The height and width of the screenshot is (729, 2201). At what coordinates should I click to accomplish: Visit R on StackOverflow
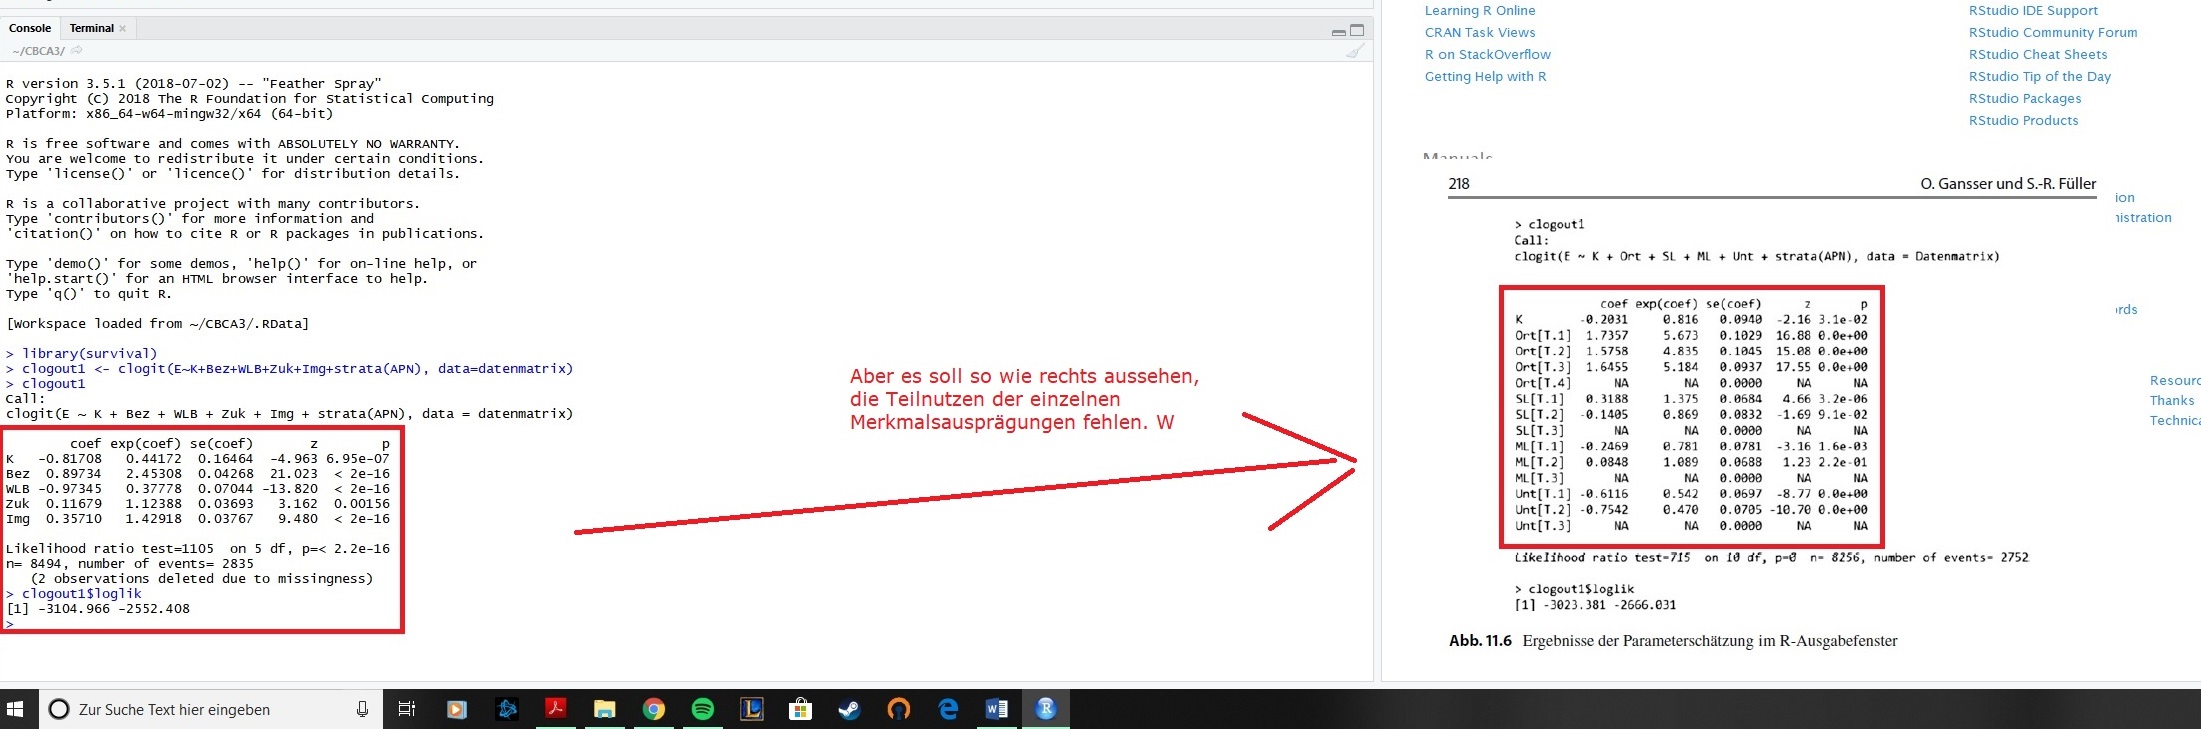1487,55
